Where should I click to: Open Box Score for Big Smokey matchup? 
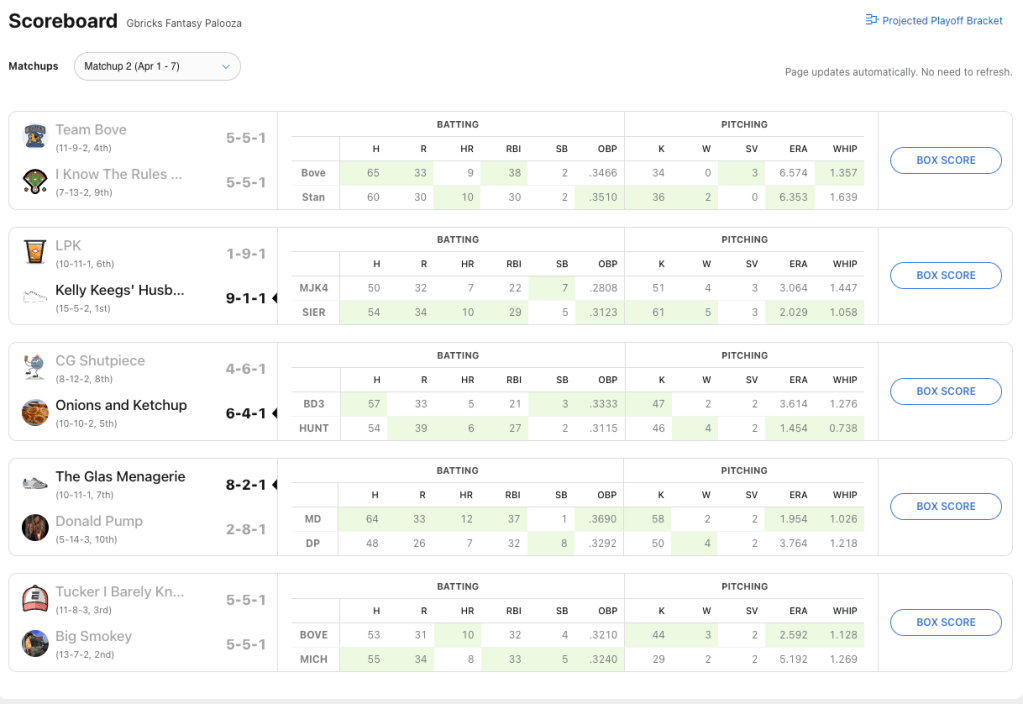pyautogui.click(x=945, y=622)
